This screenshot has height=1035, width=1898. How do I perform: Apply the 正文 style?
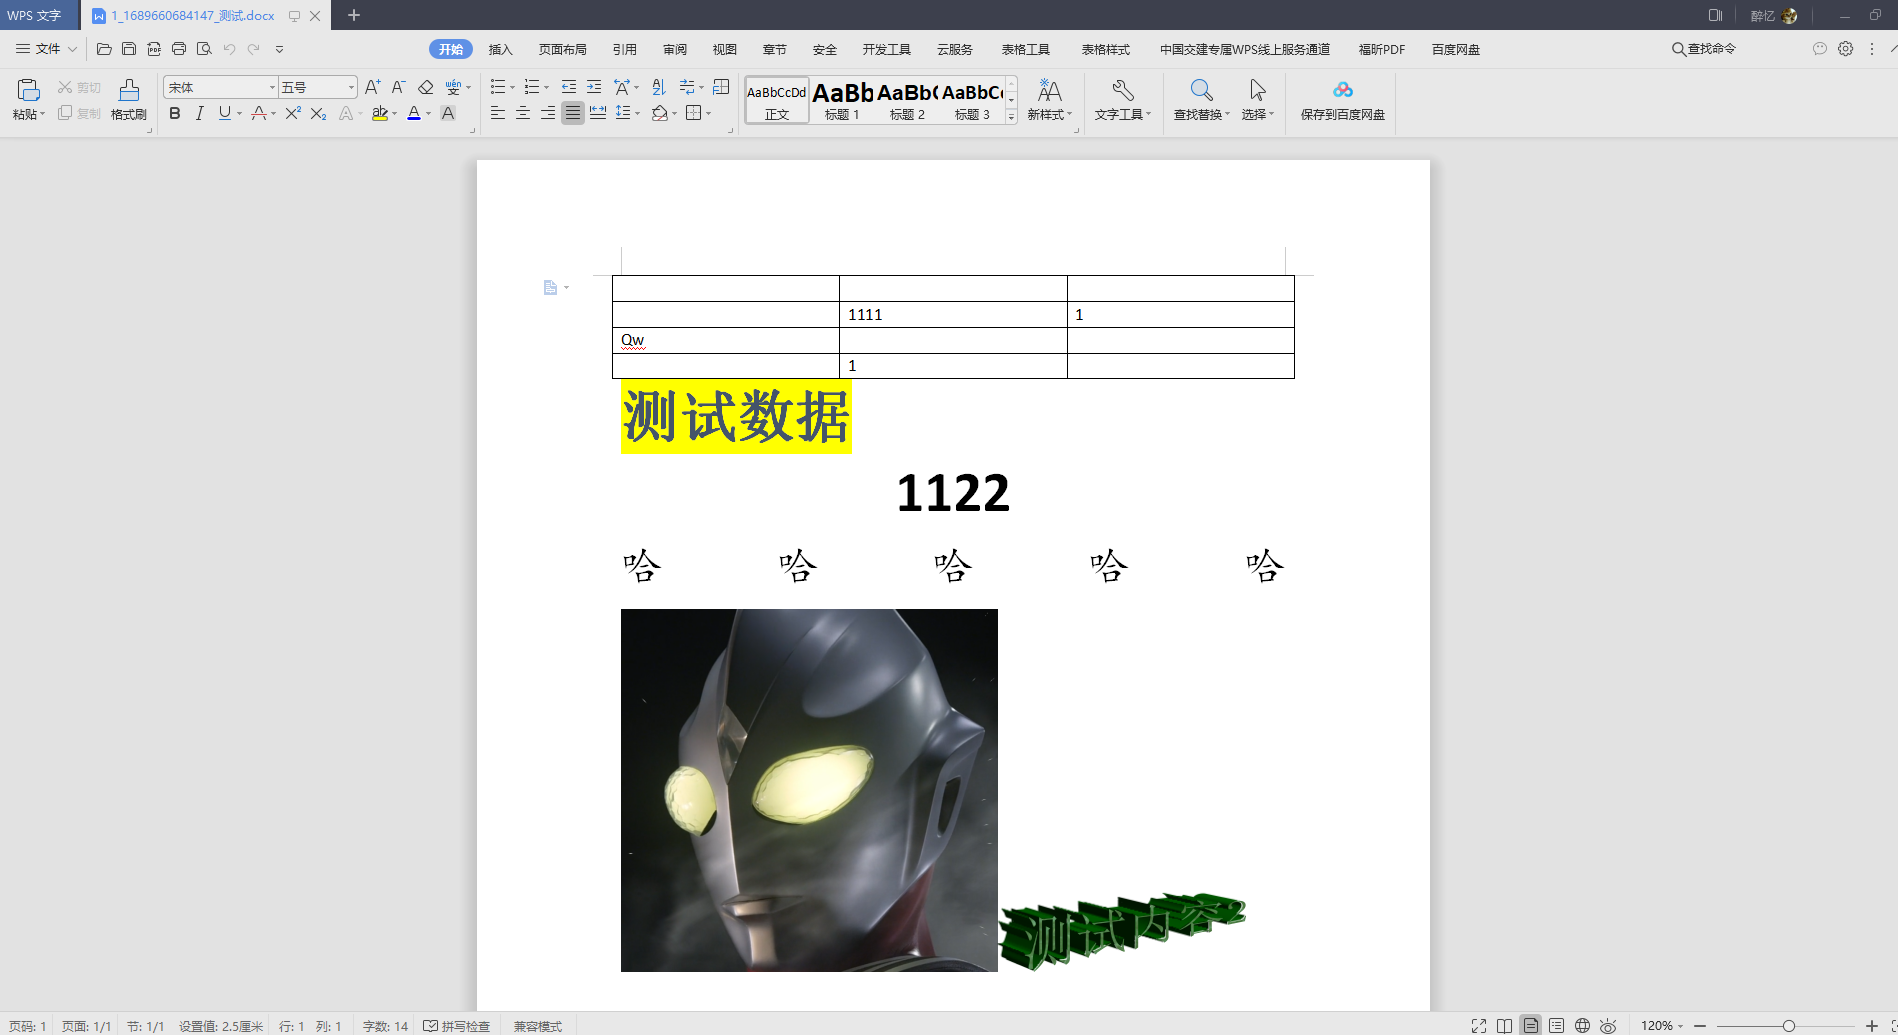tap(777, 101)
